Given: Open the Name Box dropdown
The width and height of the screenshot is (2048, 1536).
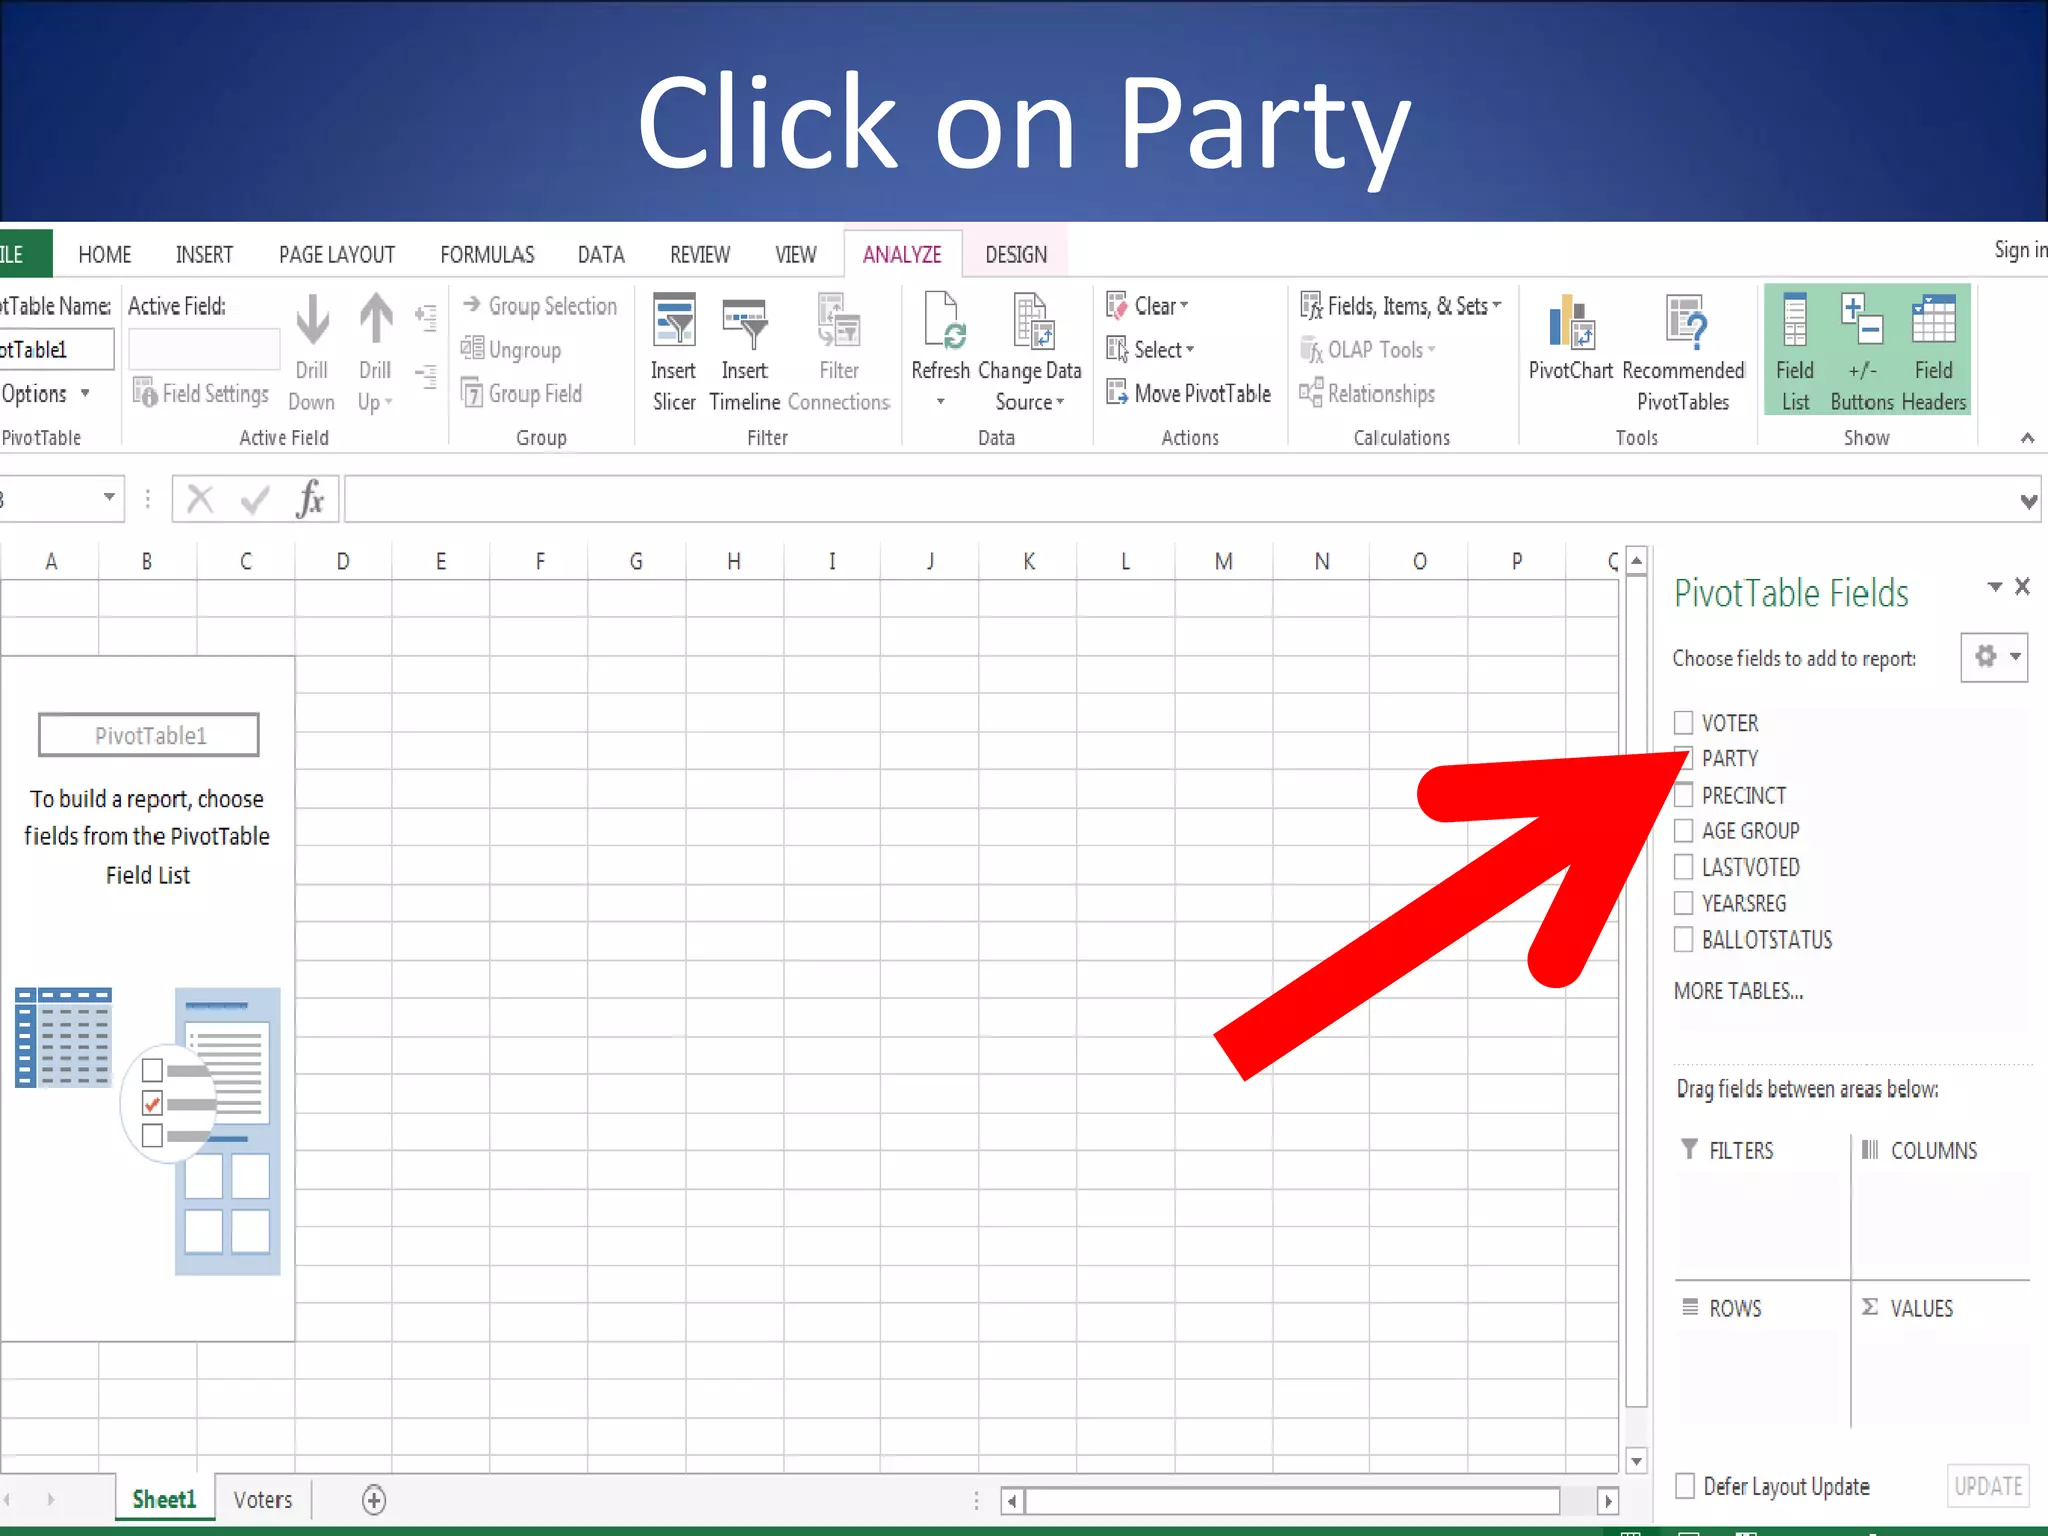Looking at the screenshot, I should [109, 498].
